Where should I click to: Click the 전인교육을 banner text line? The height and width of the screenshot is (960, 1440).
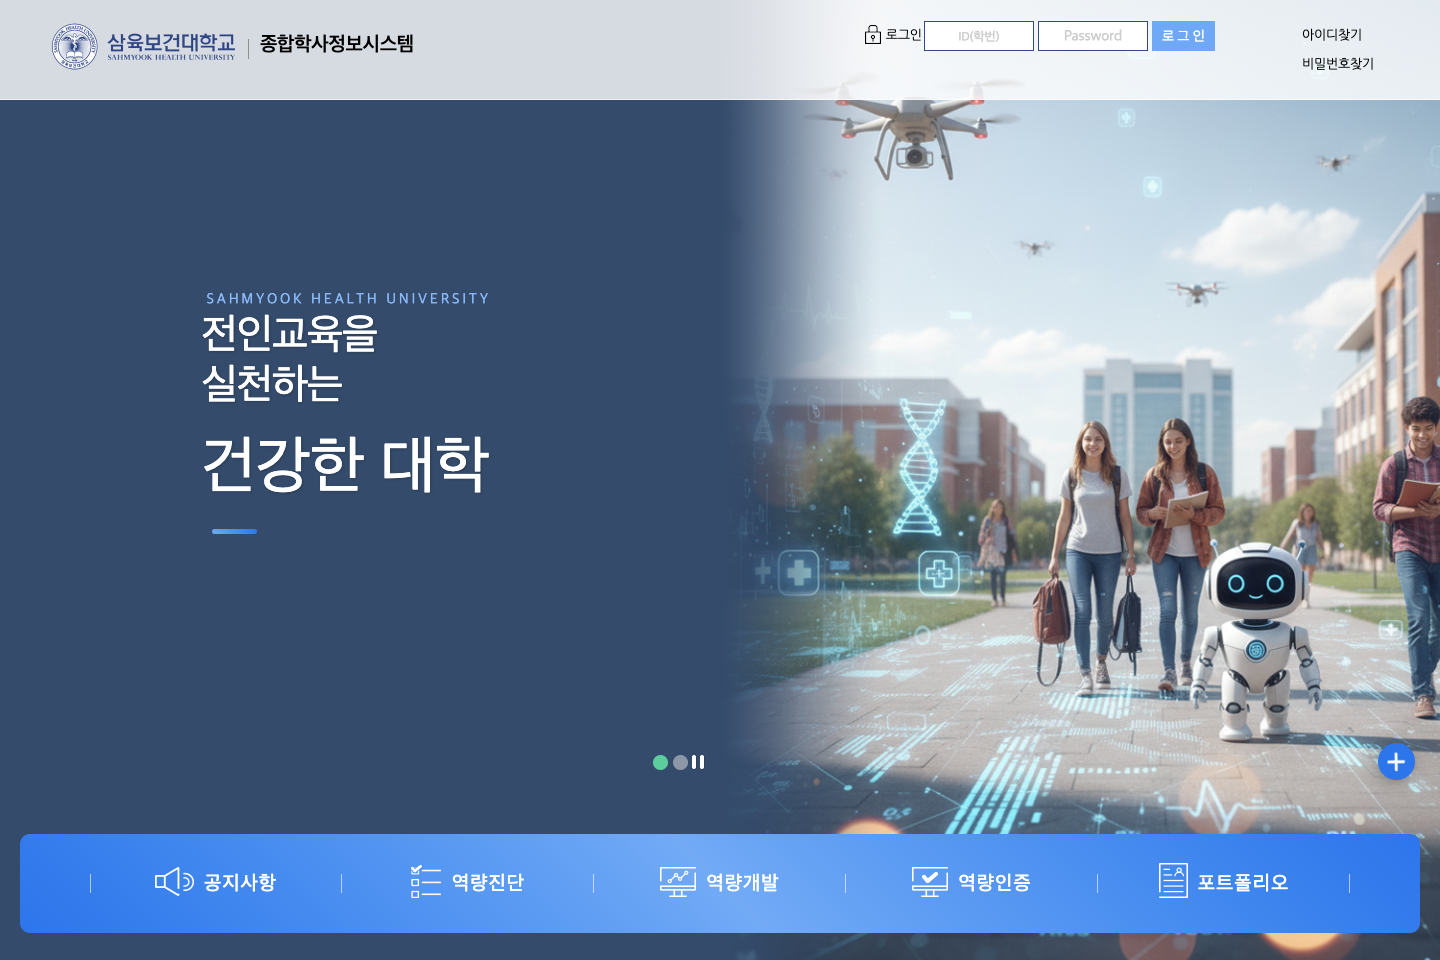tap(289, 333)
